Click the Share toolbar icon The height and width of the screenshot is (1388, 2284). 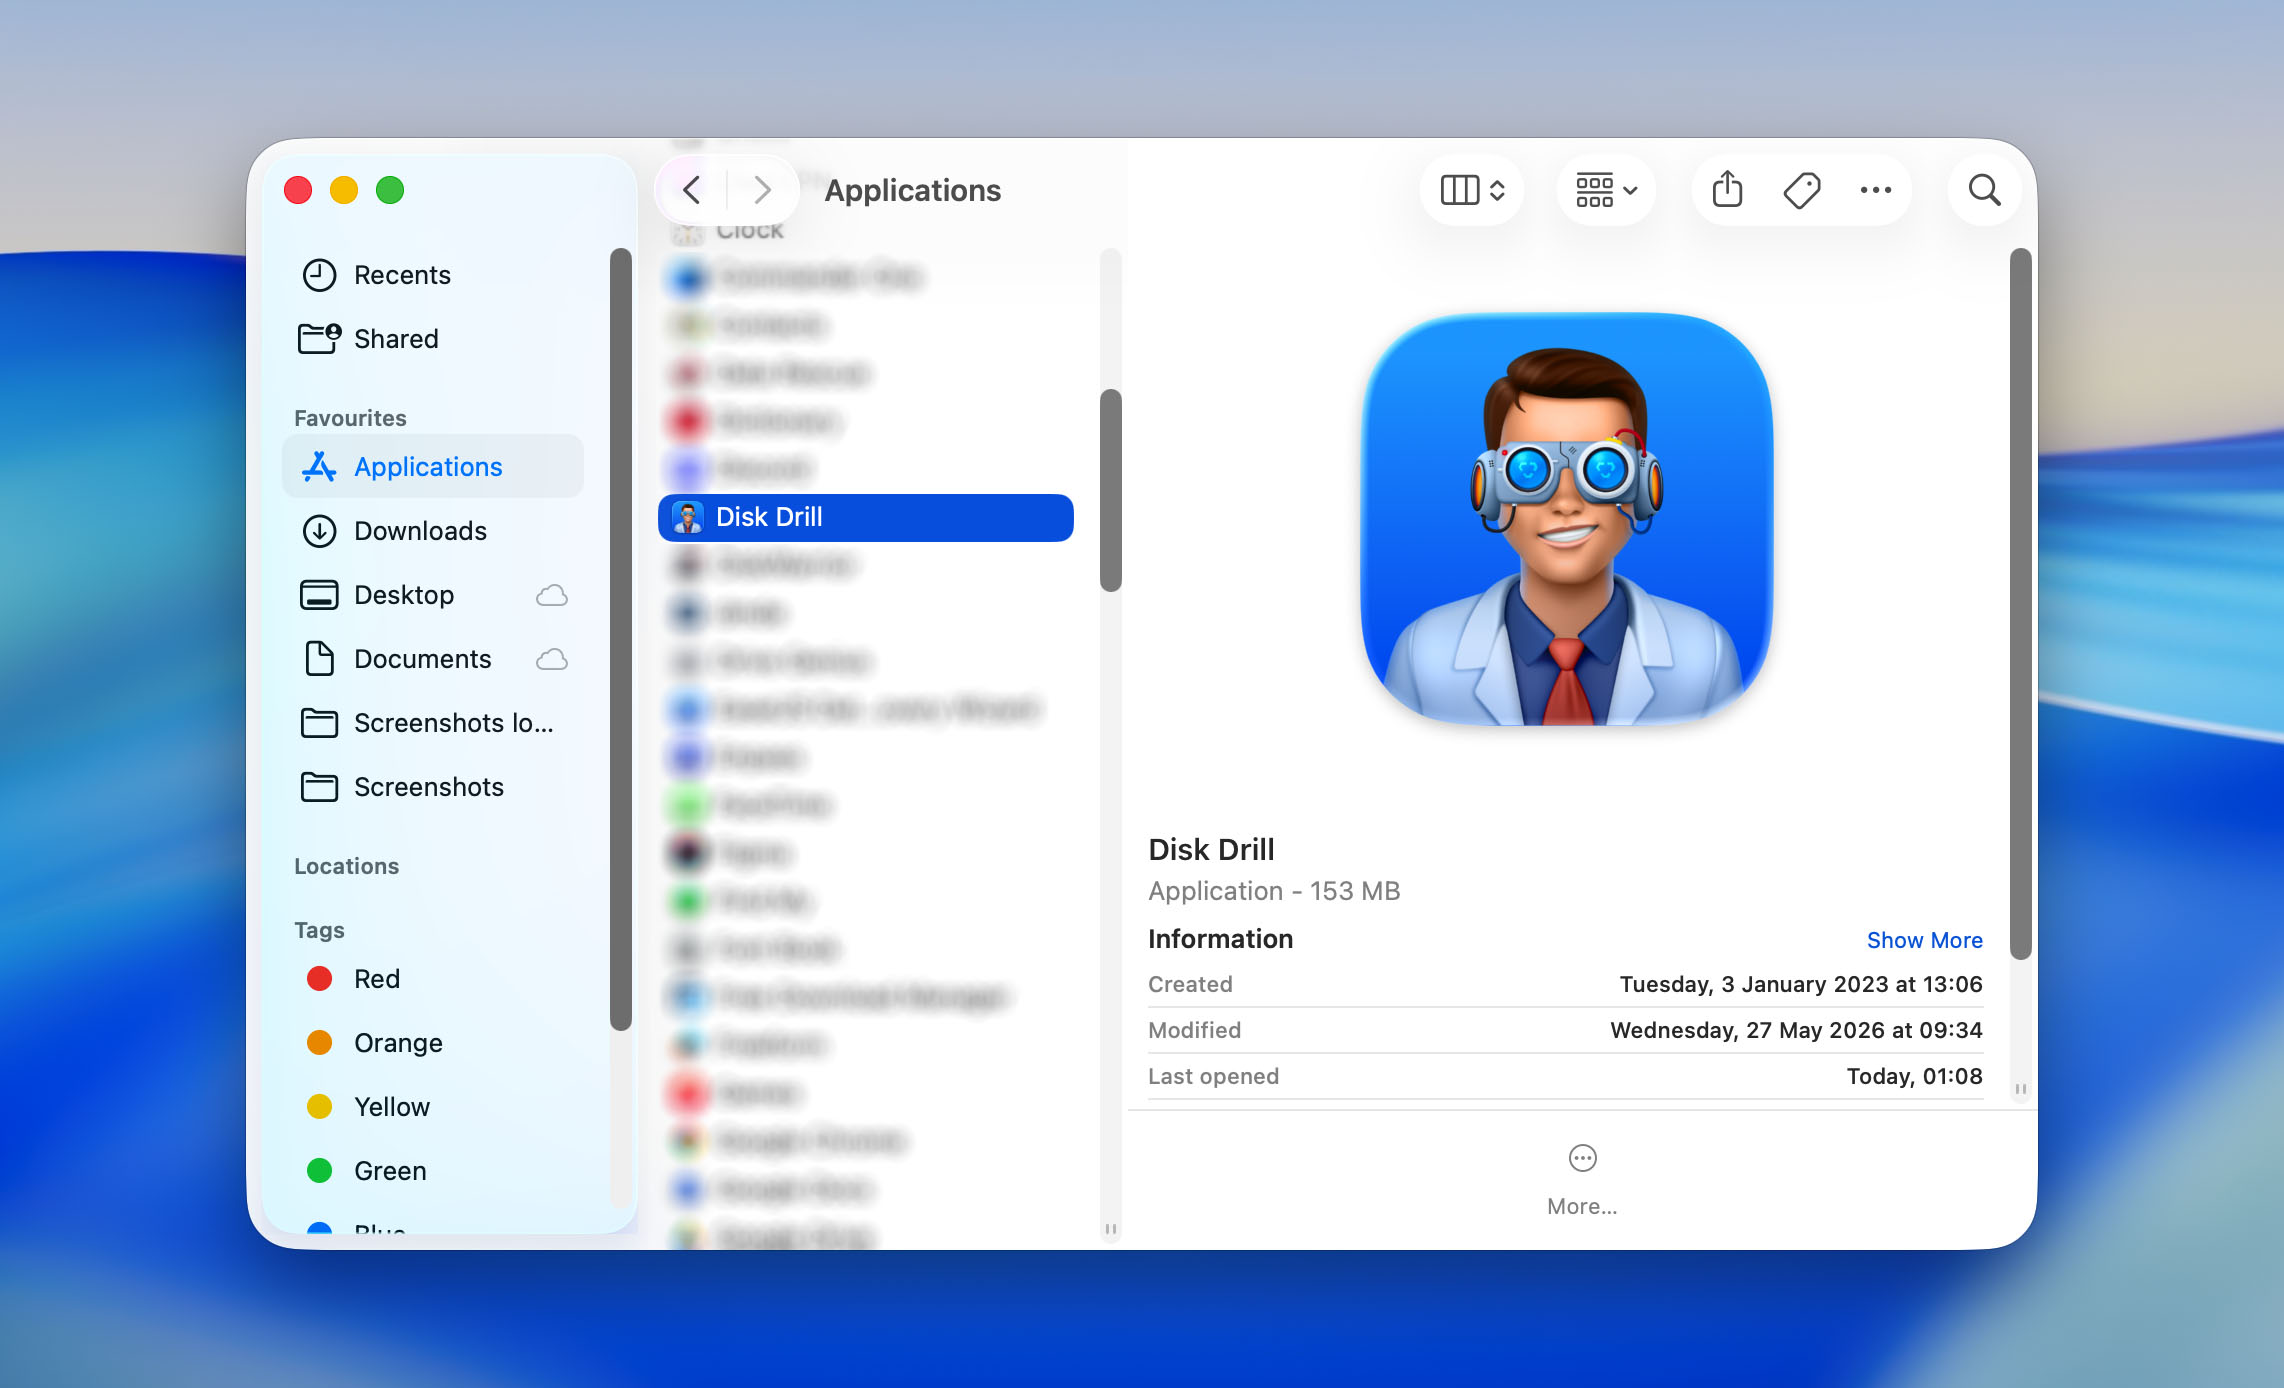pos(1727,190)
